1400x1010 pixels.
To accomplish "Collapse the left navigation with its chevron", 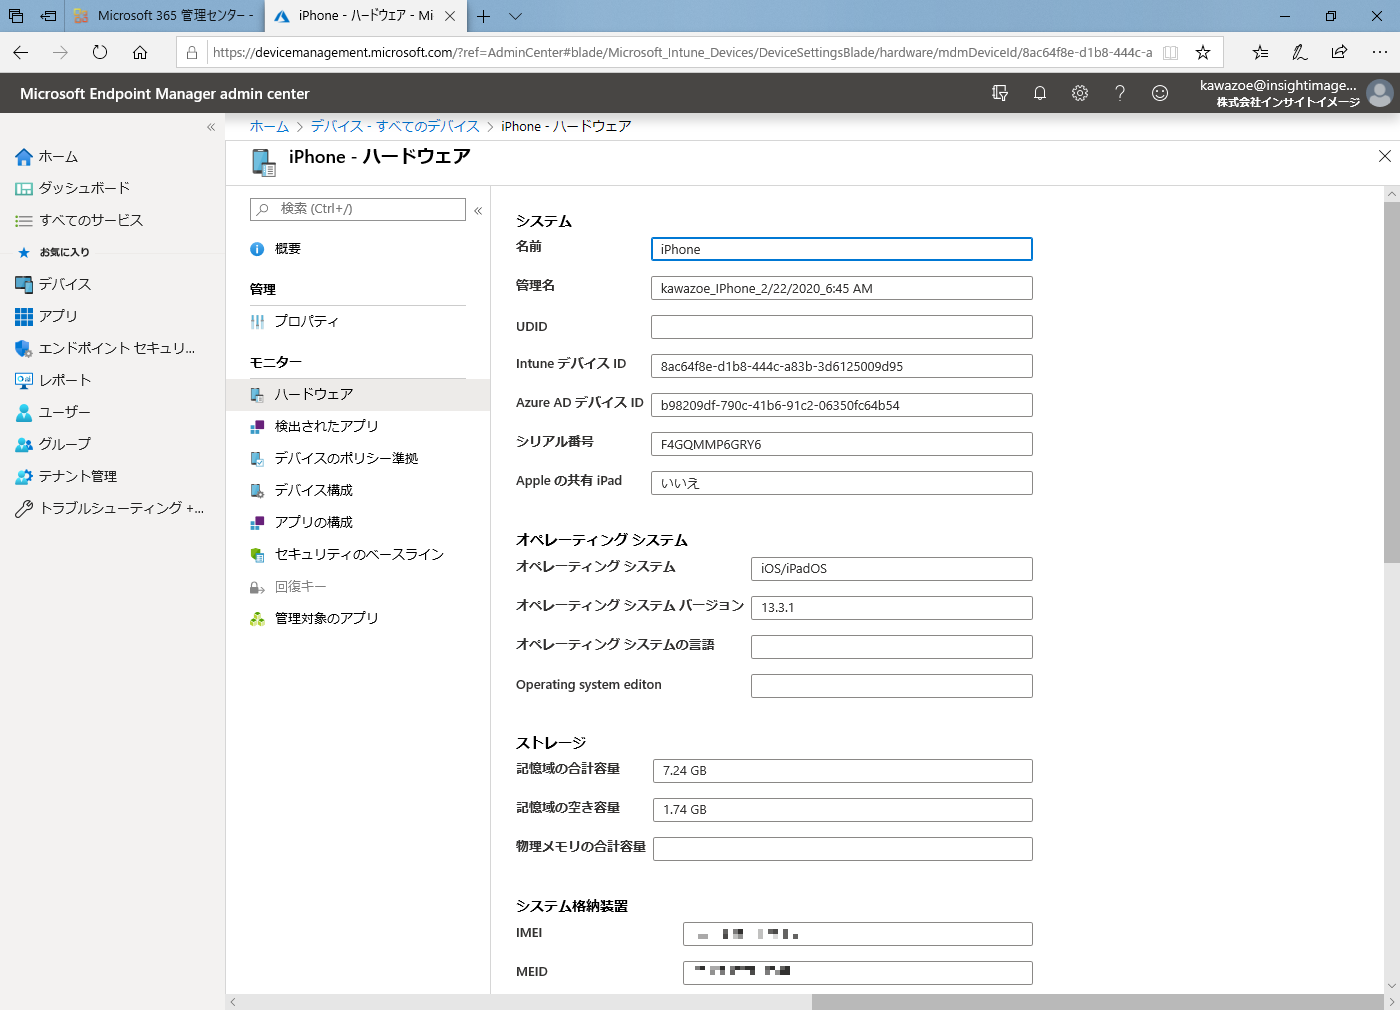I will click(211, 127).
